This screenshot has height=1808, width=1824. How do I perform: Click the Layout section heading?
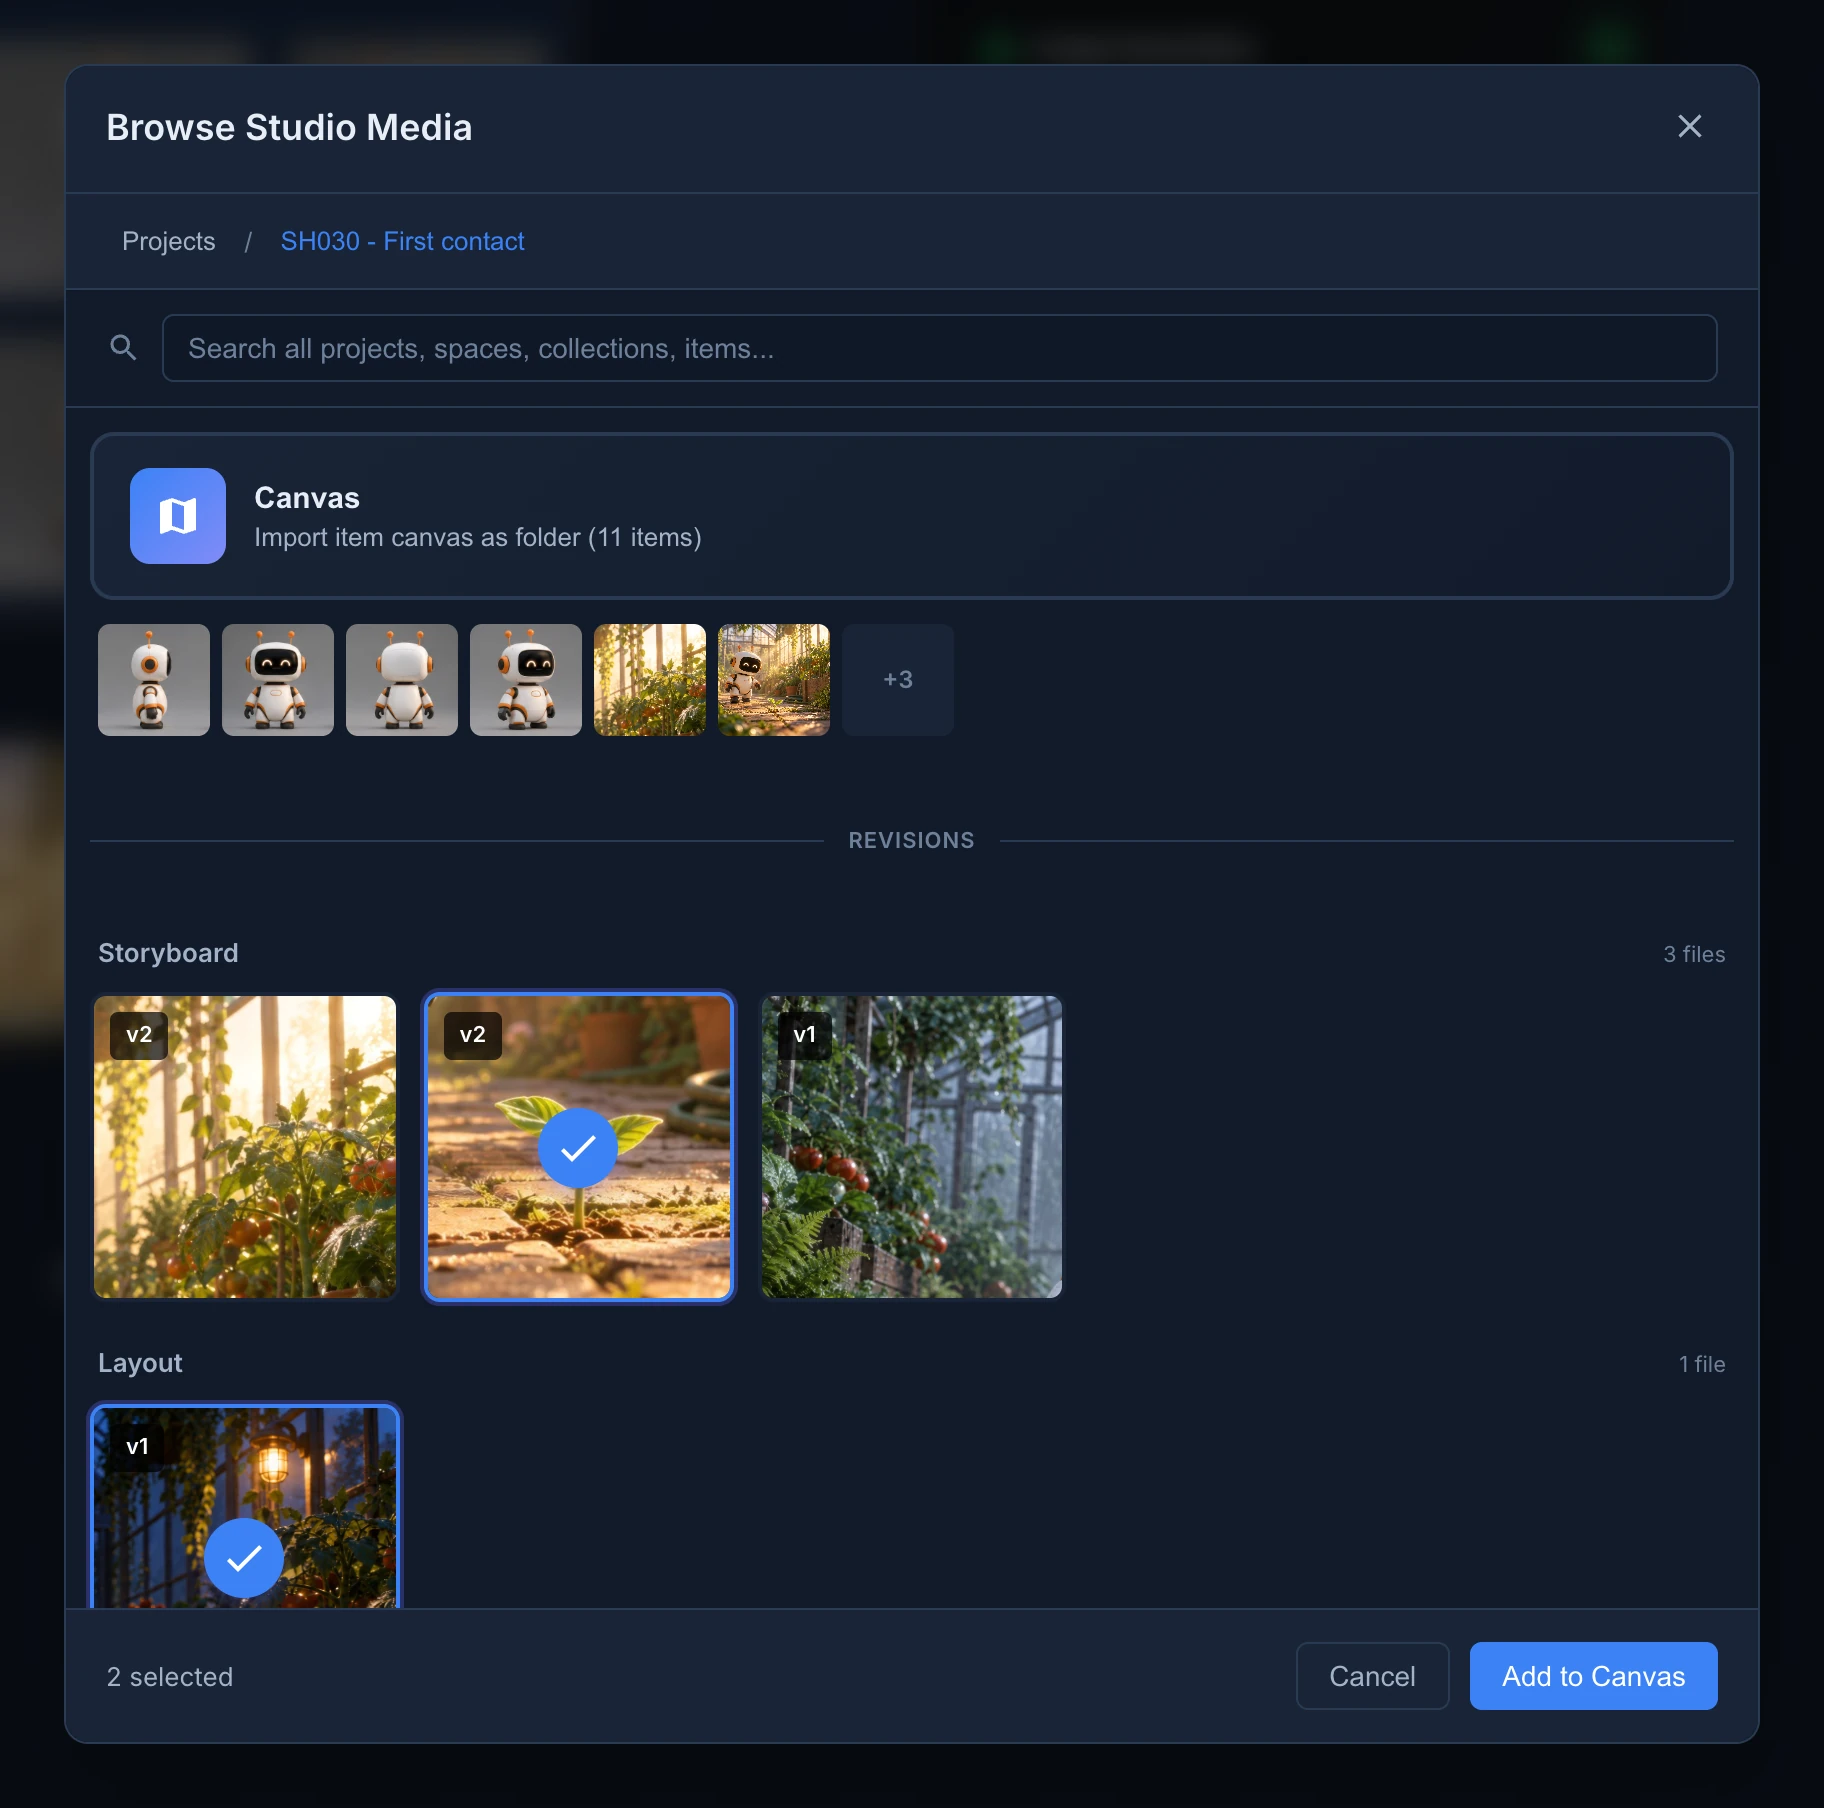click(140, 1363)
